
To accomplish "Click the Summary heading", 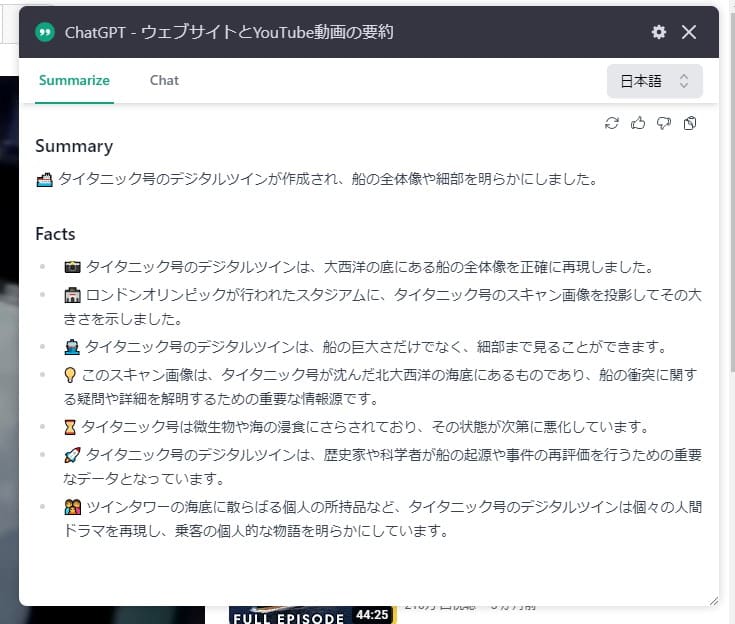I will (74, 146).
